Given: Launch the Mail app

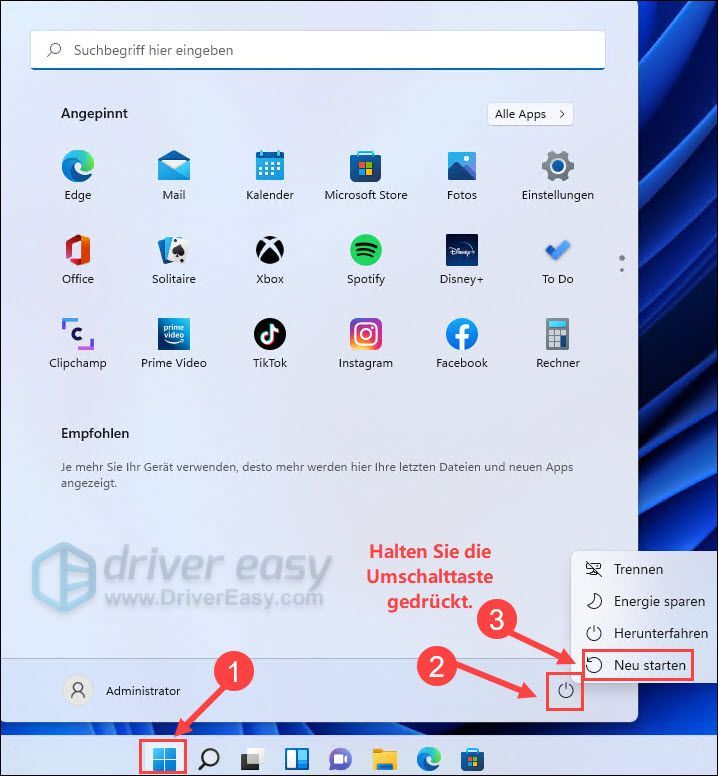Looking at the screenshot, I should click(x=174, y=175).
